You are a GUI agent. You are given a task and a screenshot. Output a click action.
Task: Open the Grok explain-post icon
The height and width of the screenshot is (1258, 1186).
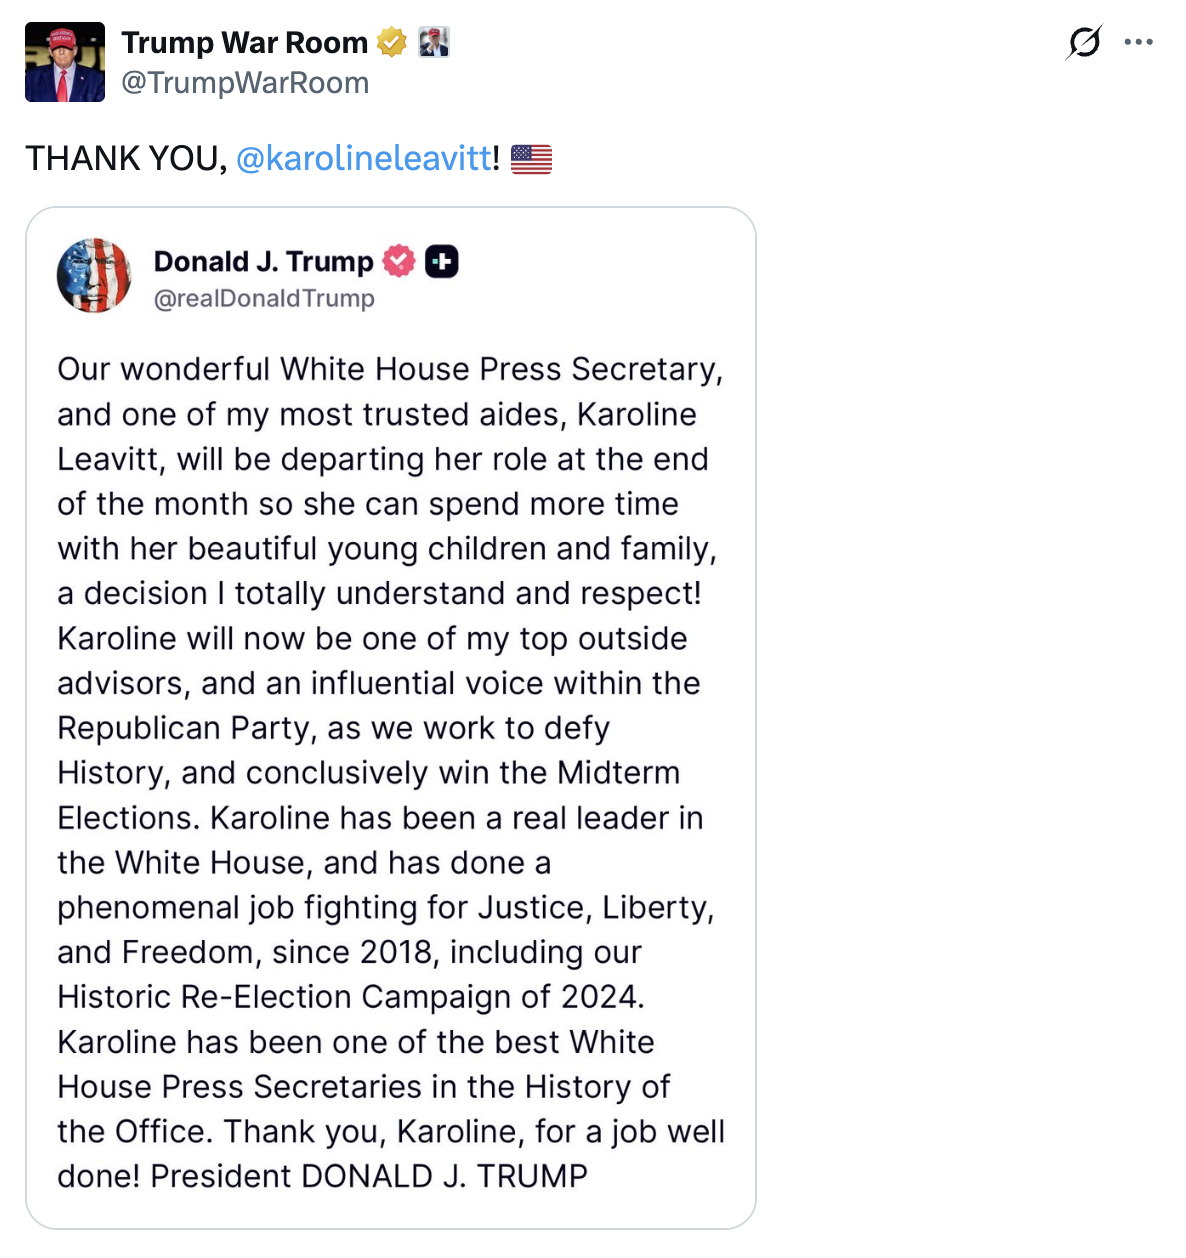(1084, 42)
